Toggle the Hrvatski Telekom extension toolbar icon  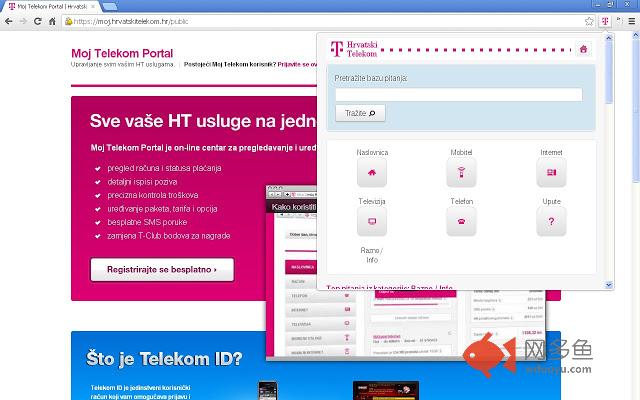click(x=605, y=21)
